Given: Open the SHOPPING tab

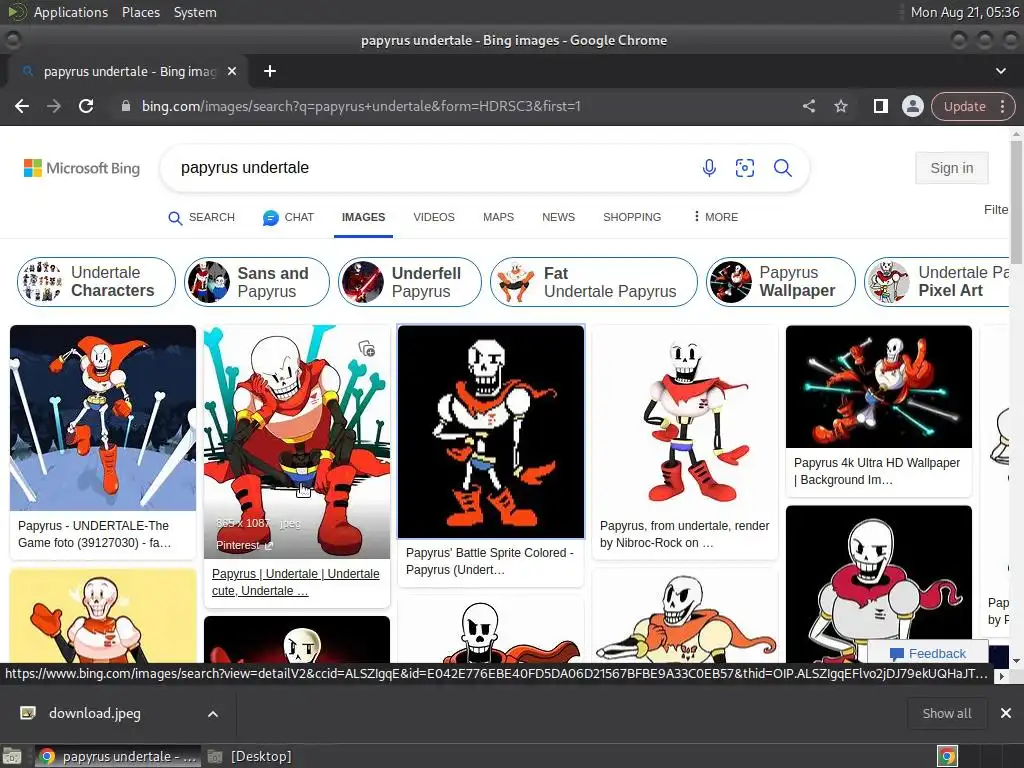Looking at the screenshot, I should pos(632,217).
